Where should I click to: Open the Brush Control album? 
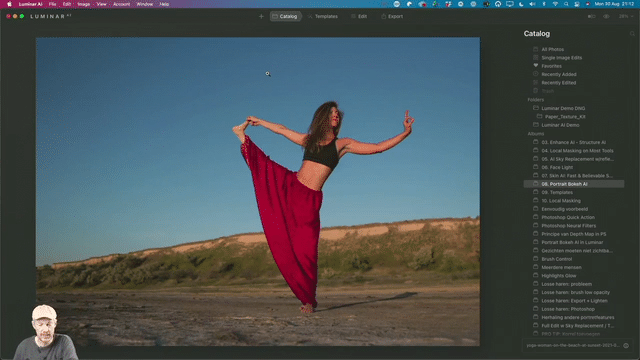pos(556,259)
